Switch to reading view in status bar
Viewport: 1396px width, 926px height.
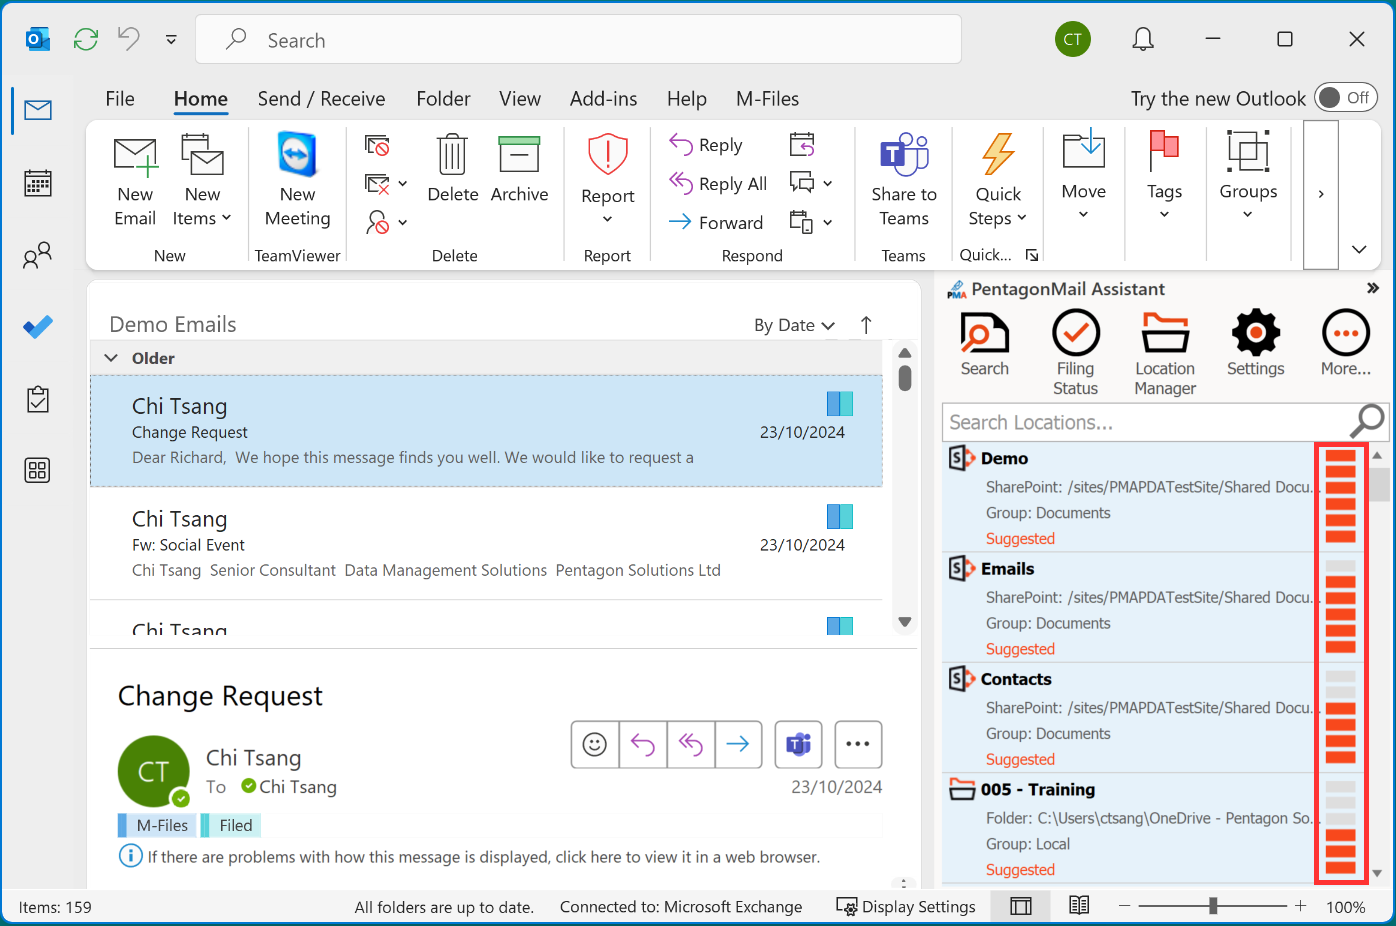click(x=1079, y=906)
